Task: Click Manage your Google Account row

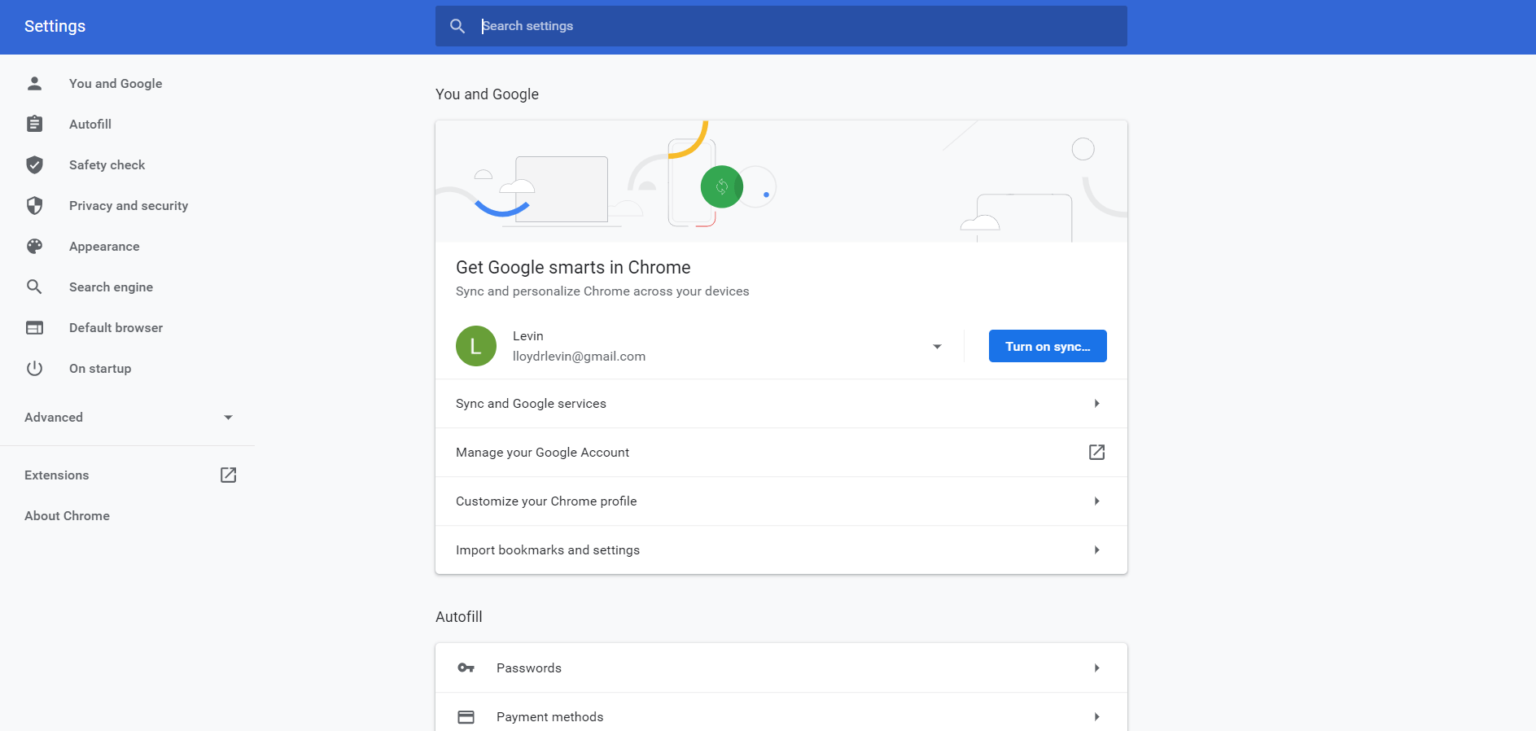Action: 781,452
